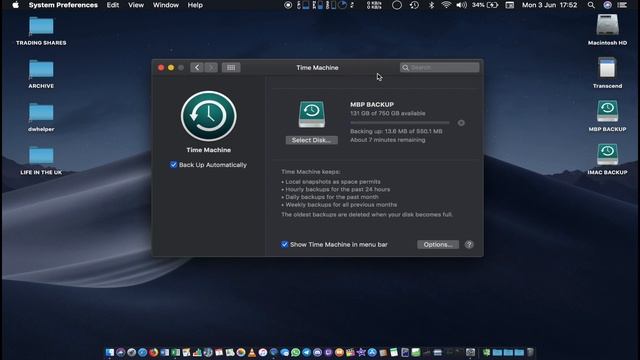Open Time Machine help with the question mark
This screenshot has height=360, width=640.
(x=469, y=244)
